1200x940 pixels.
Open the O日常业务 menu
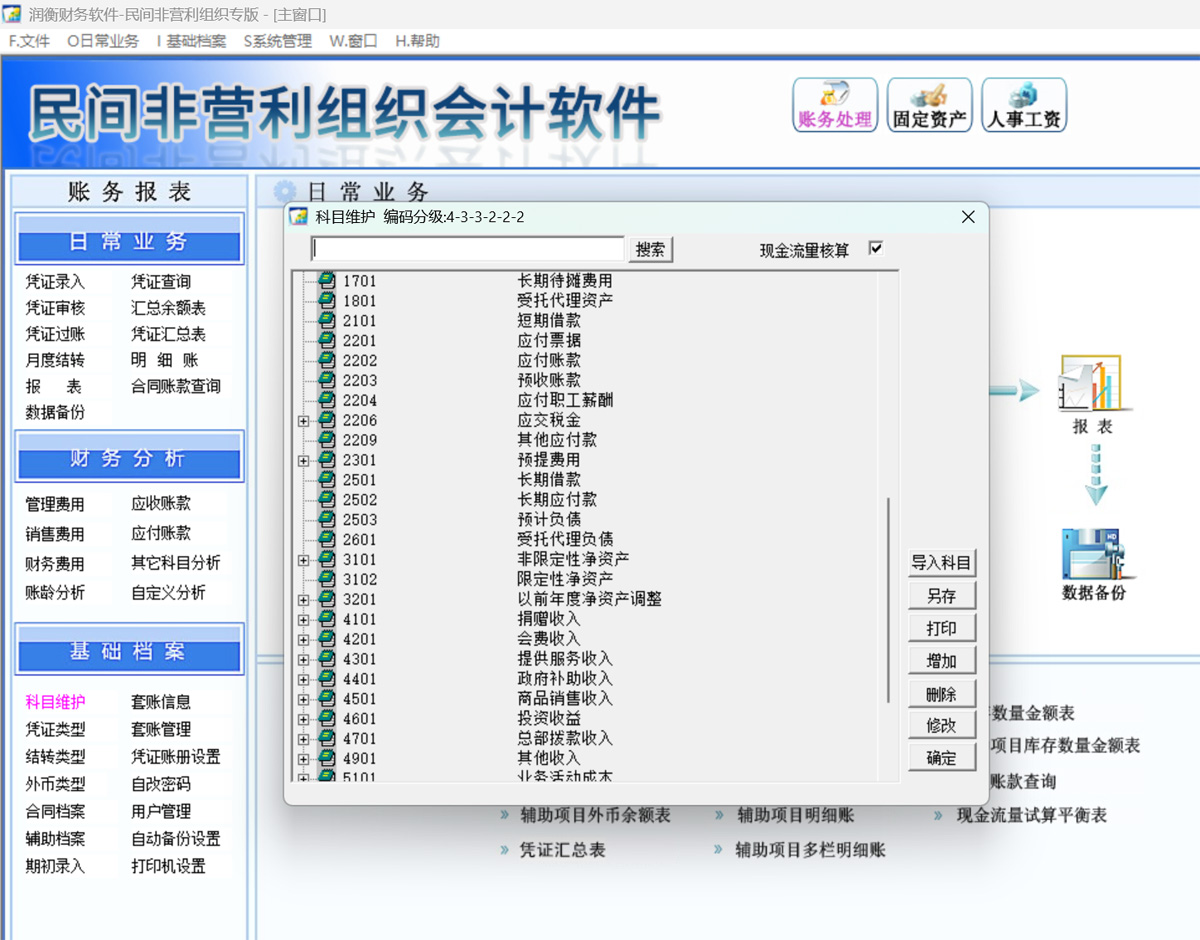tap(103, 41)
